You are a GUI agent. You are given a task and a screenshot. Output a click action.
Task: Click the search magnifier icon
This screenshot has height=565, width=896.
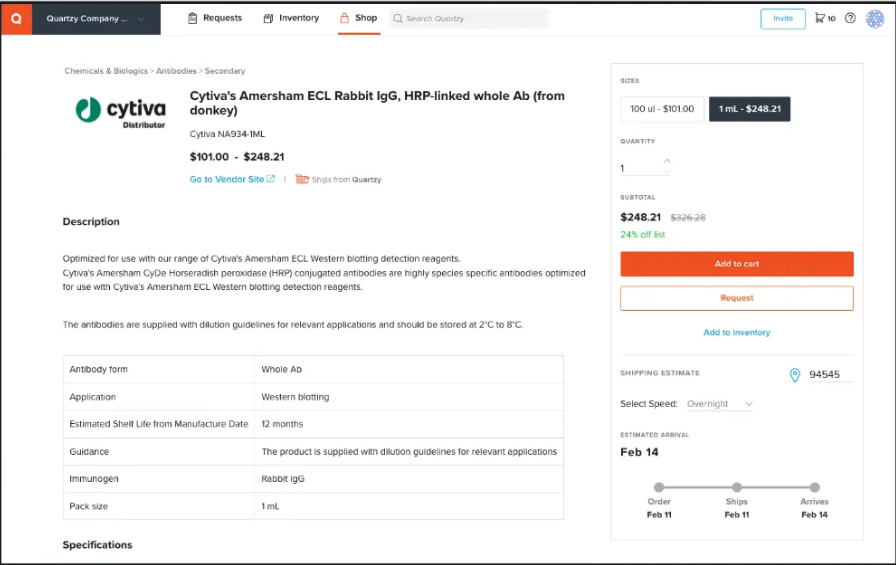(398, 18)
